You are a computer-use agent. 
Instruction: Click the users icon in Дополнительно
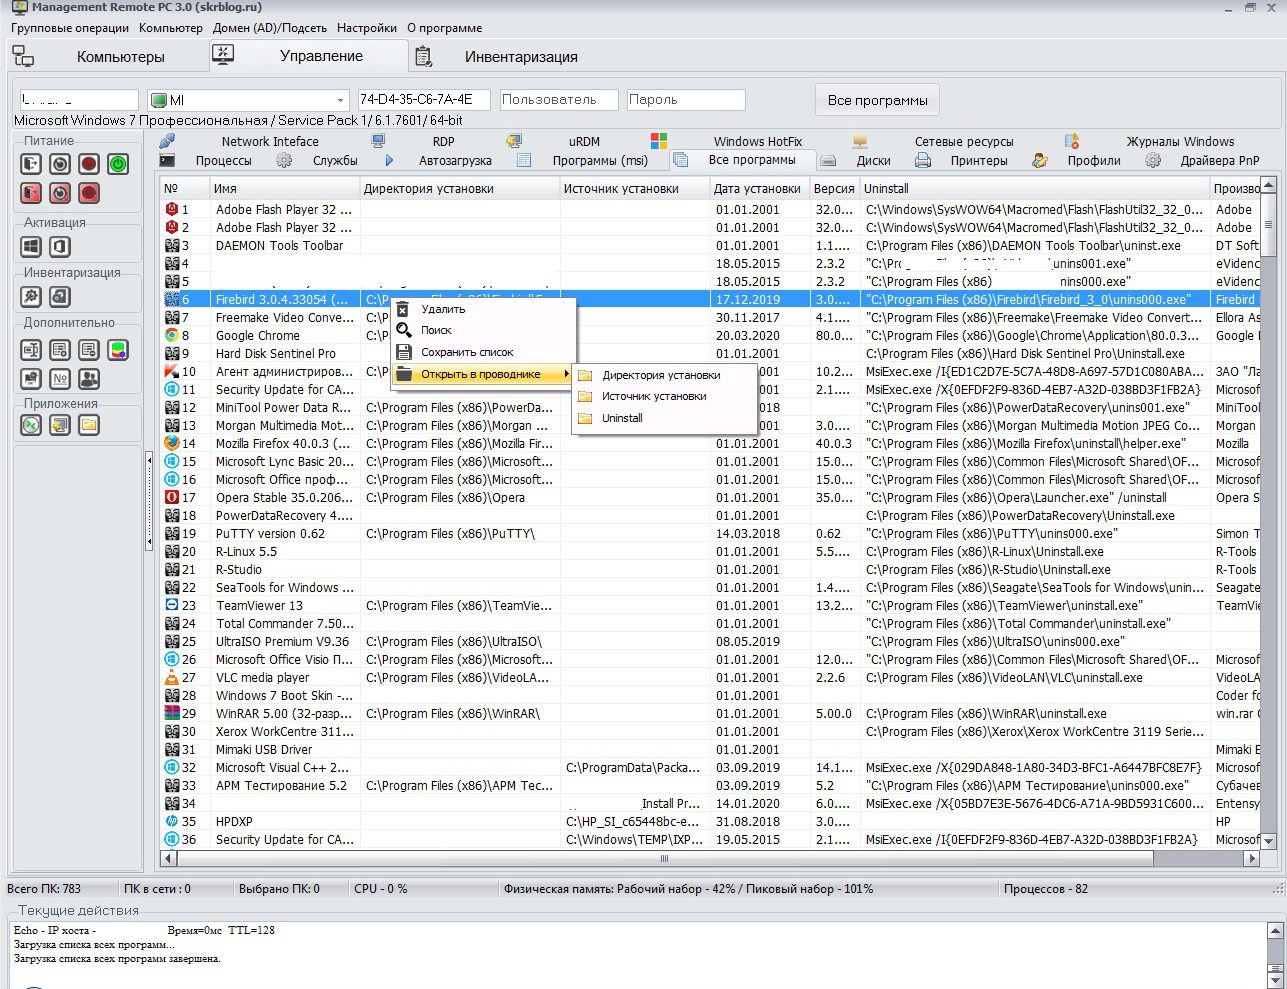click(x=89, y=379)
